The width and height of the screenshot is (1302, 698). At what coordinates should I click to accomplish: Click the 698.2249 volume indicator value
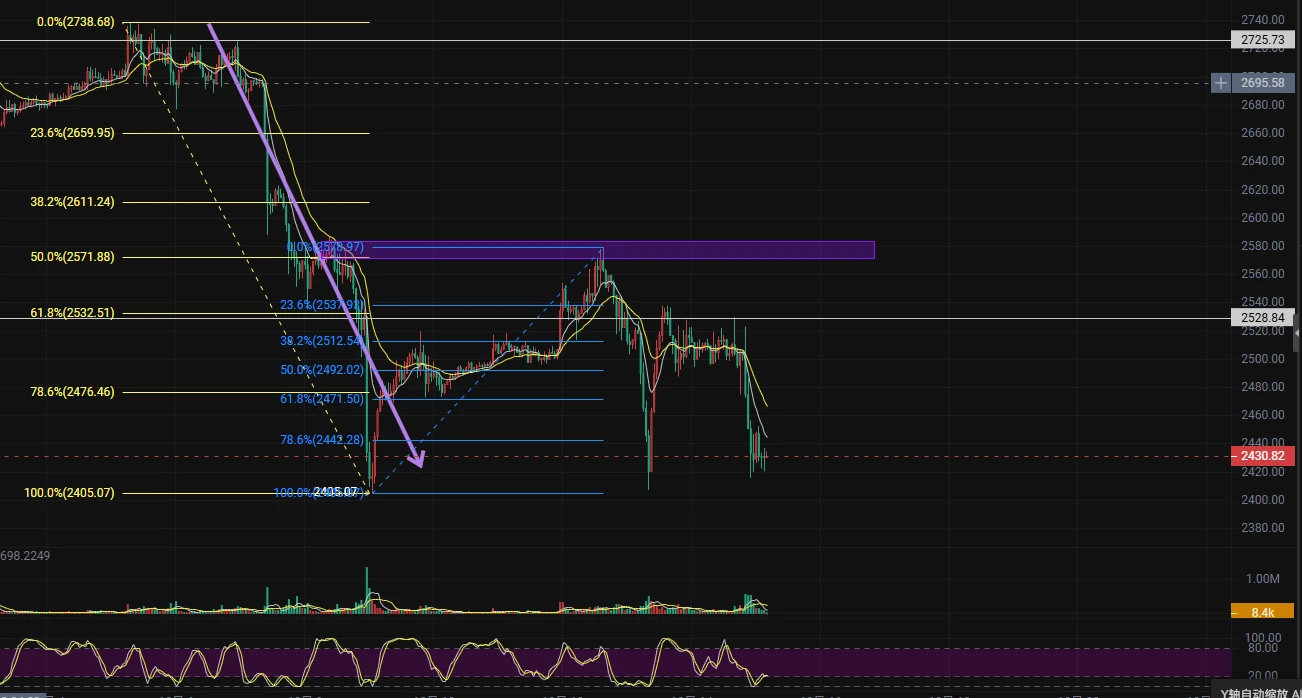(25, 554)
